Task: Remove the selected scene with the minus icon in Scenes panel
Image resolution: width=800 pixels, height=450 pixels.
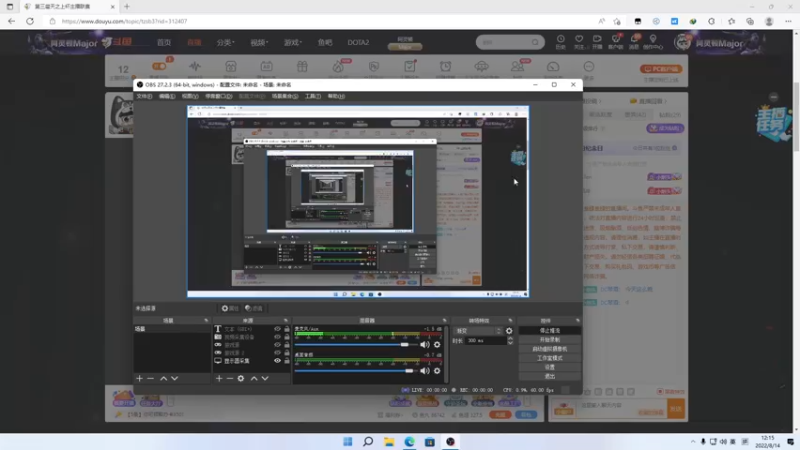Action: (x=151, y=379)
